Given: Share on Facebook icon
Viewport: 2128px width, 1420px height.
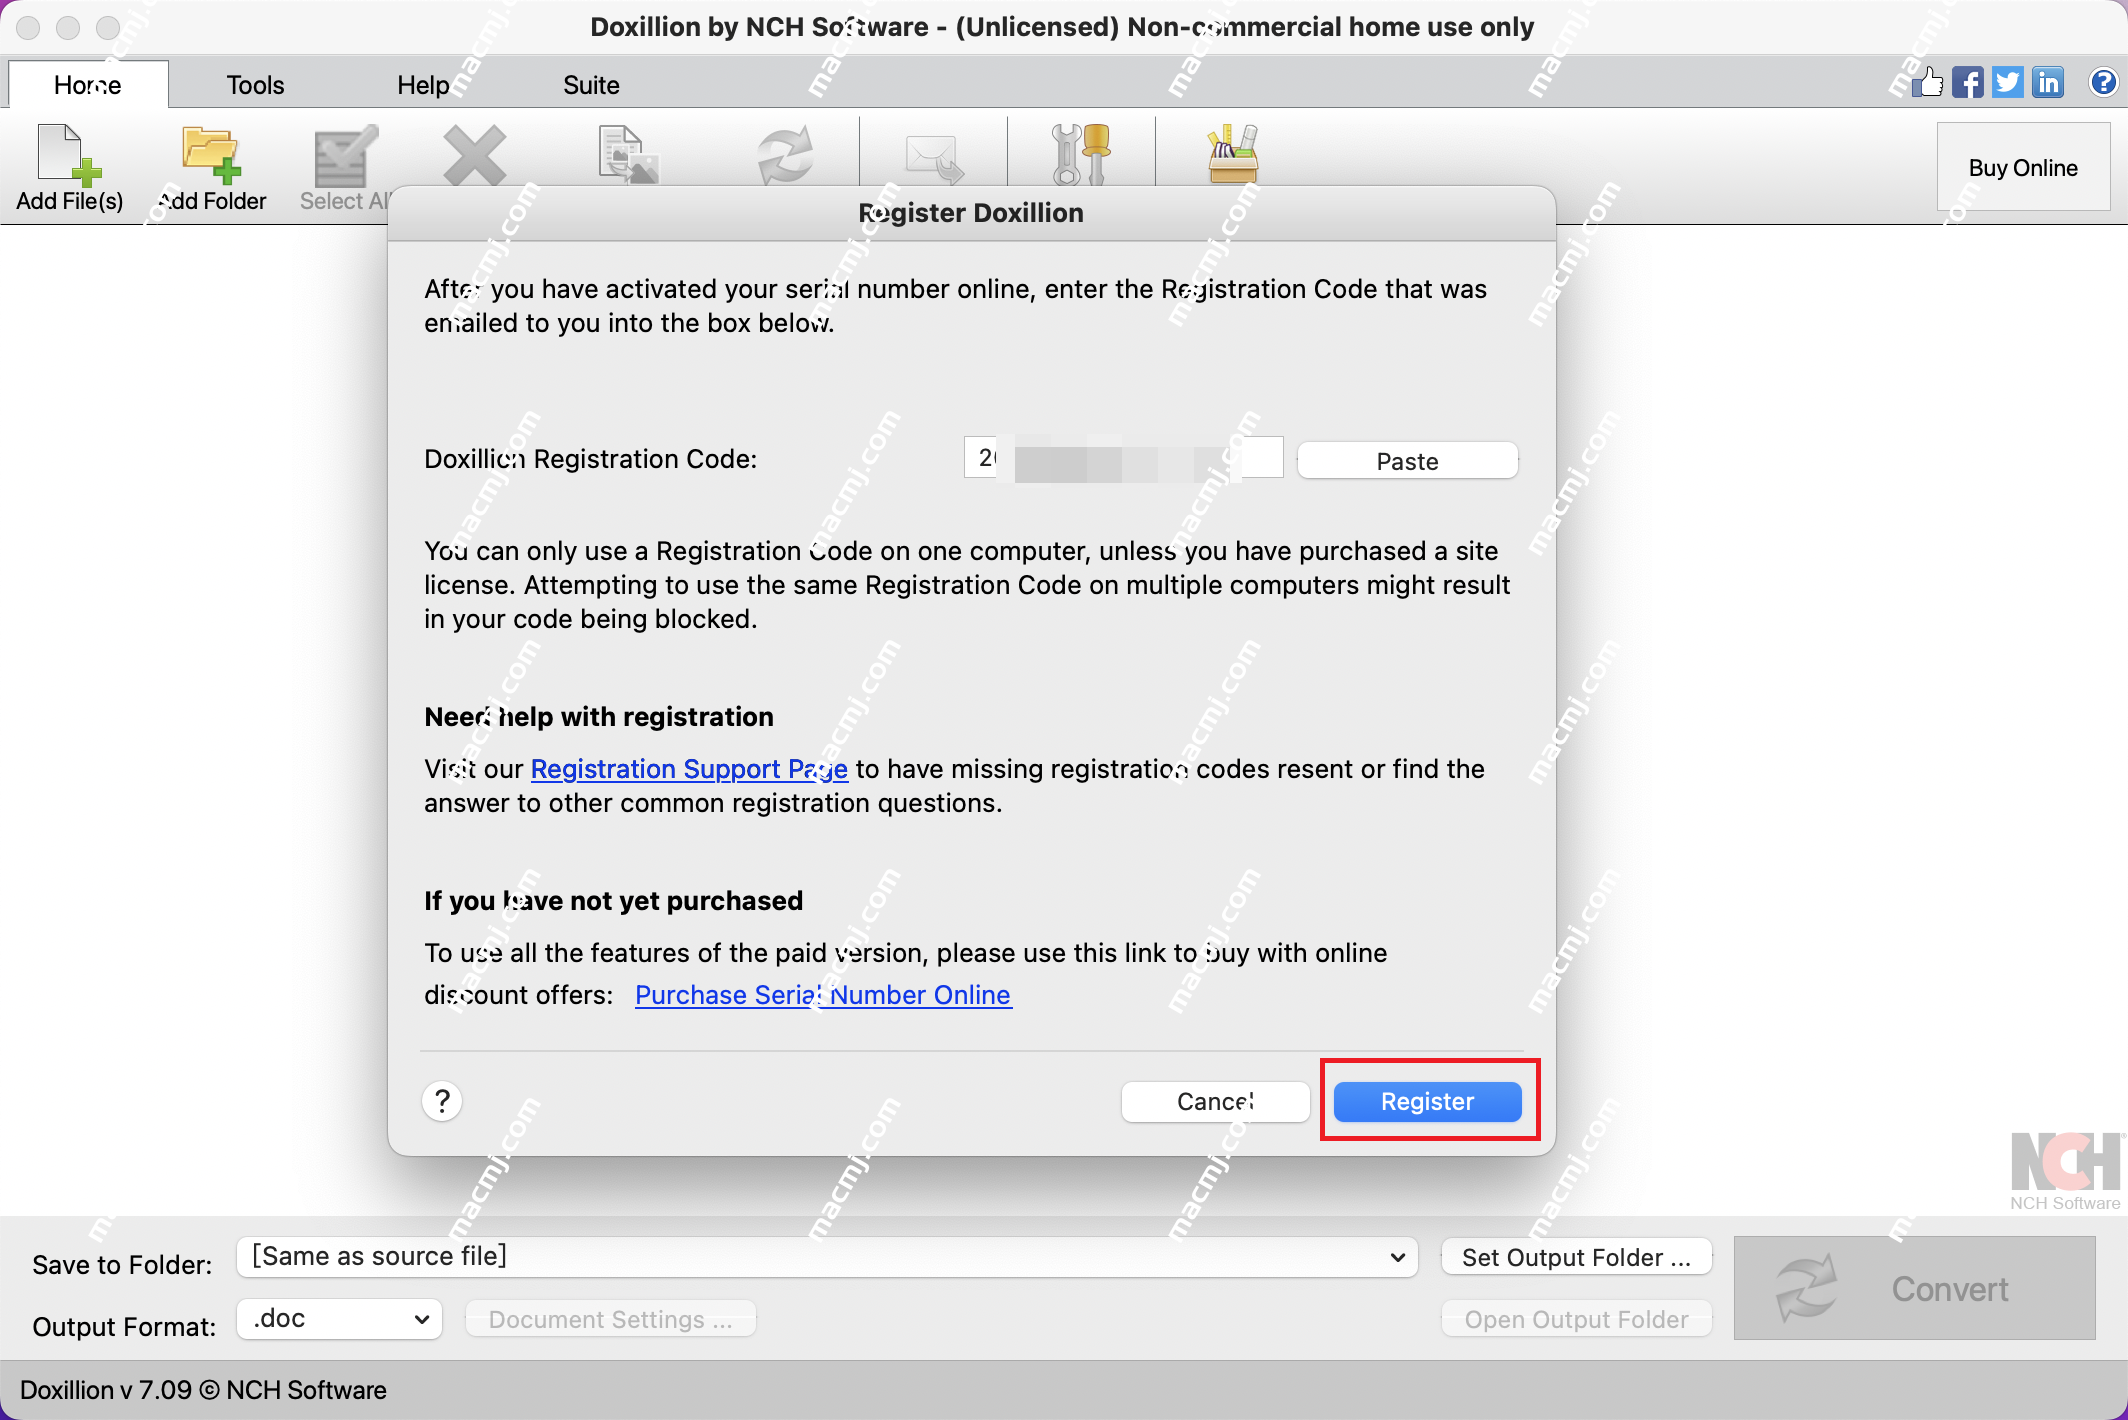Looking at the screenshot, I should point(1967,82).
